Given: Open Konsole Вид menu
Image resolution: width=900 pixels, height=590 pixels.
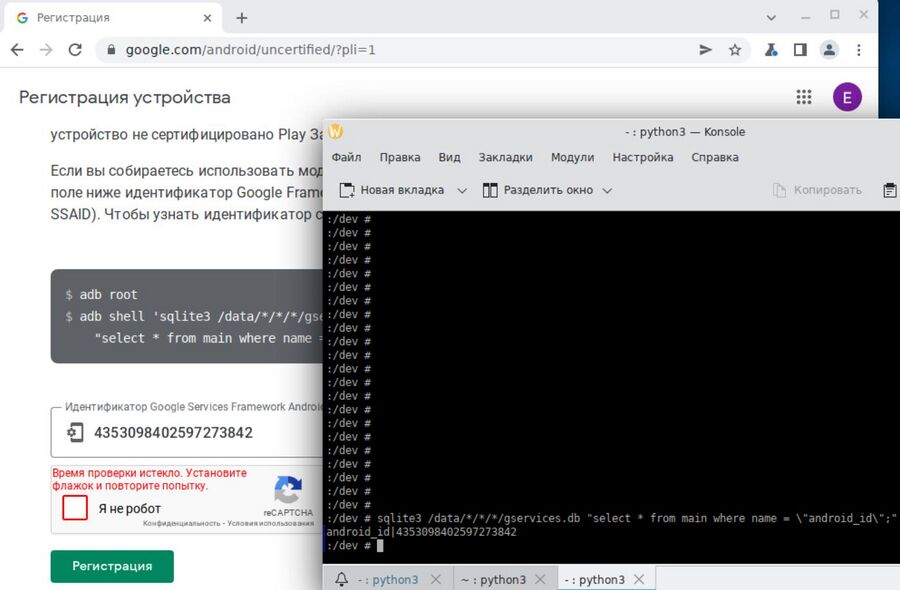Looking at the screenshot, I should pos(449,157).
